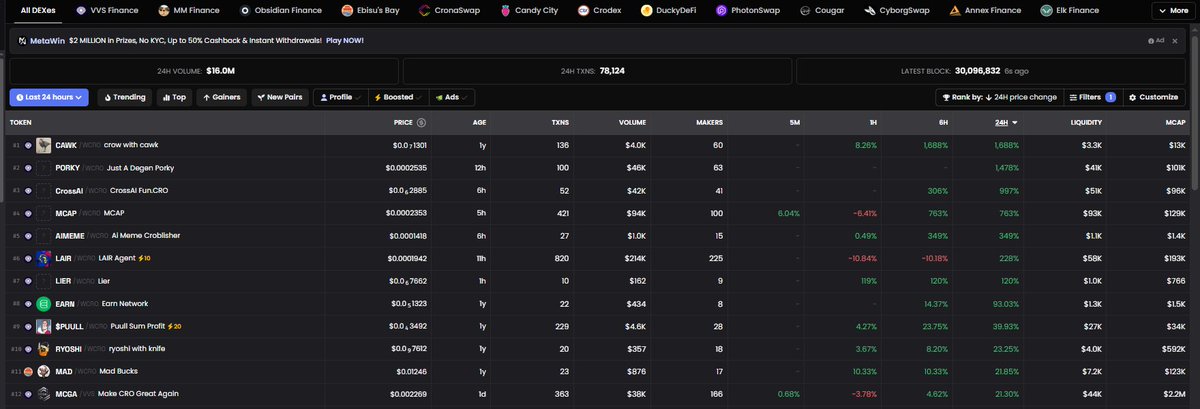
Task: Click the MetaWin ad logo icon
Action: (x=21, y=40)
